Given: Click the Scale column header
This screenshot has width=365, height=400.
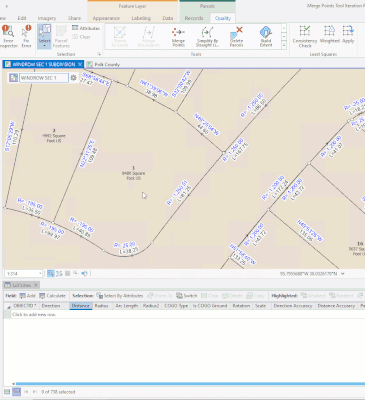Looking at the screenshot, I should 260,306.
